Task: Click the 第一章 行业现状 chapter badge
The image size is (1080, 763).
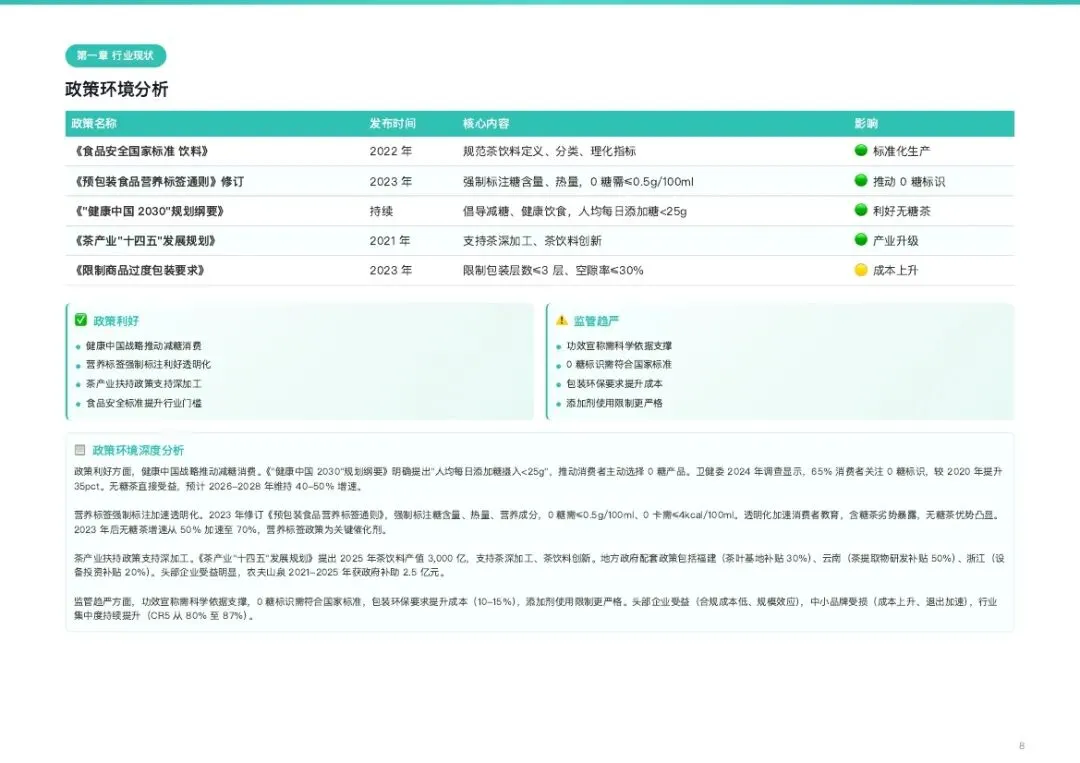Action: (116, 56)
